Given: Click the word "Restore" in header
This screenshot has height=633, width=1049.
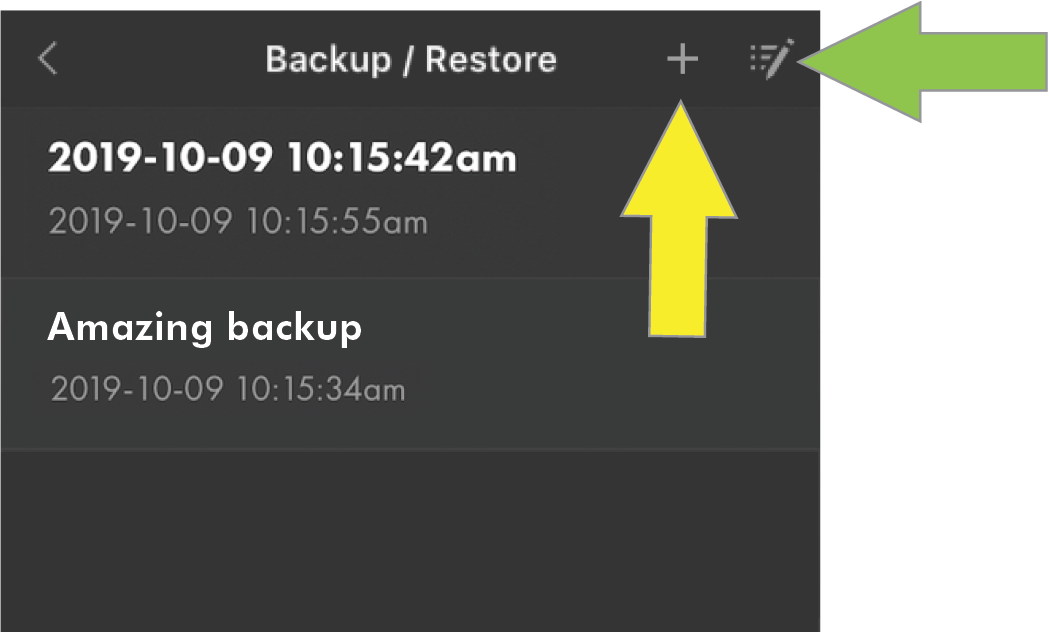Looking at the screenshot, I should coord(491,60).
